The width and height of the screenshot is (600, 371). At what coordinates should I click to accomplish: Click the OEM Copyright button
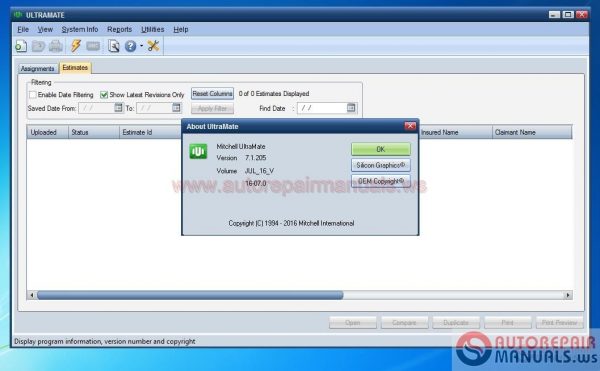click(381, 181)
